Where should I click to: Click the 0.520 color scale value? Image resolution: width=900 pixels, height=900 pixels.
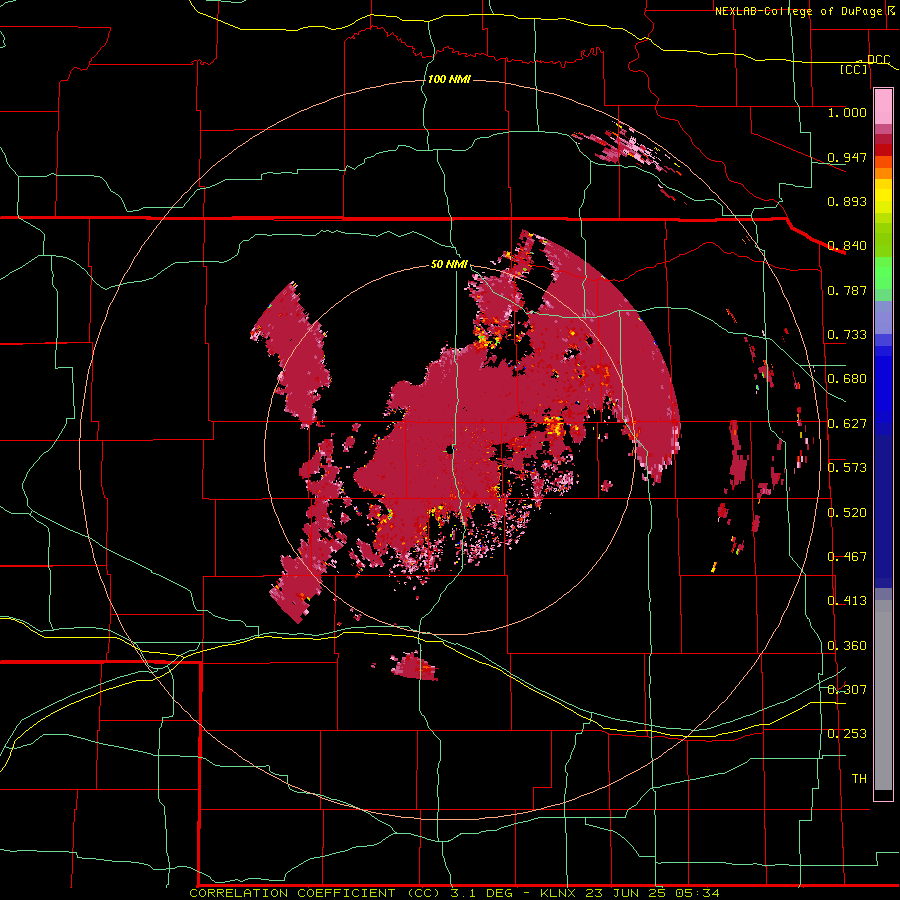(x=847, y=513)
